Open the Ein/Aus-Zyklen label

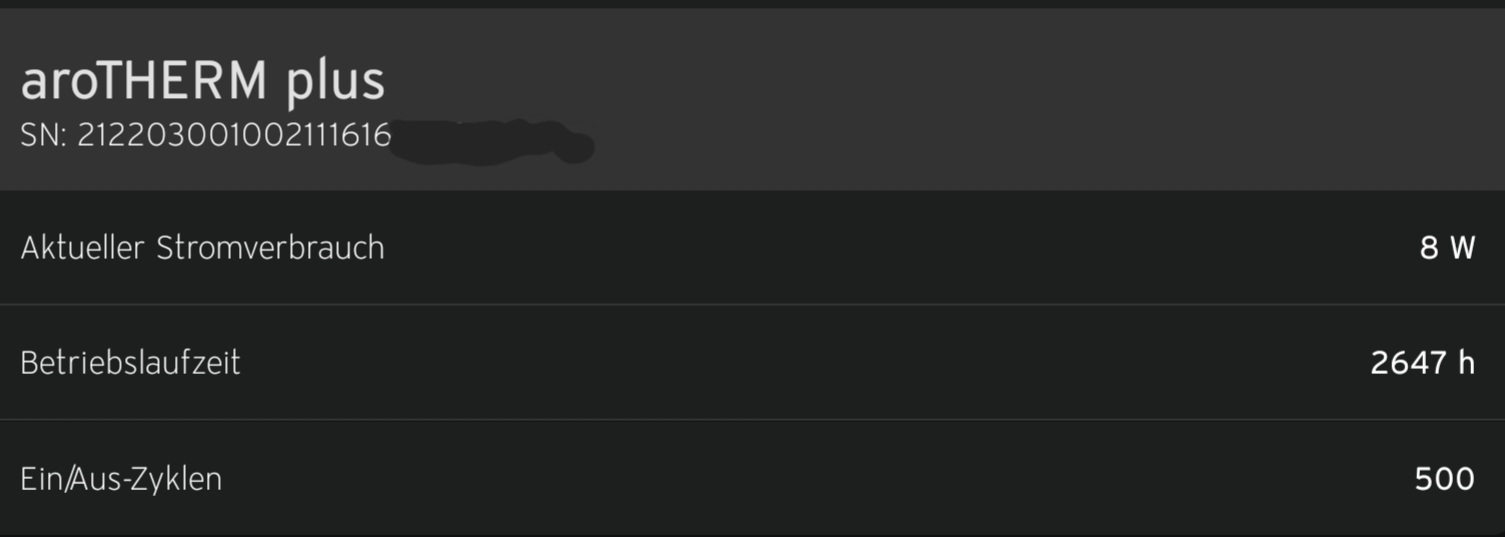(x=121, y=479)
